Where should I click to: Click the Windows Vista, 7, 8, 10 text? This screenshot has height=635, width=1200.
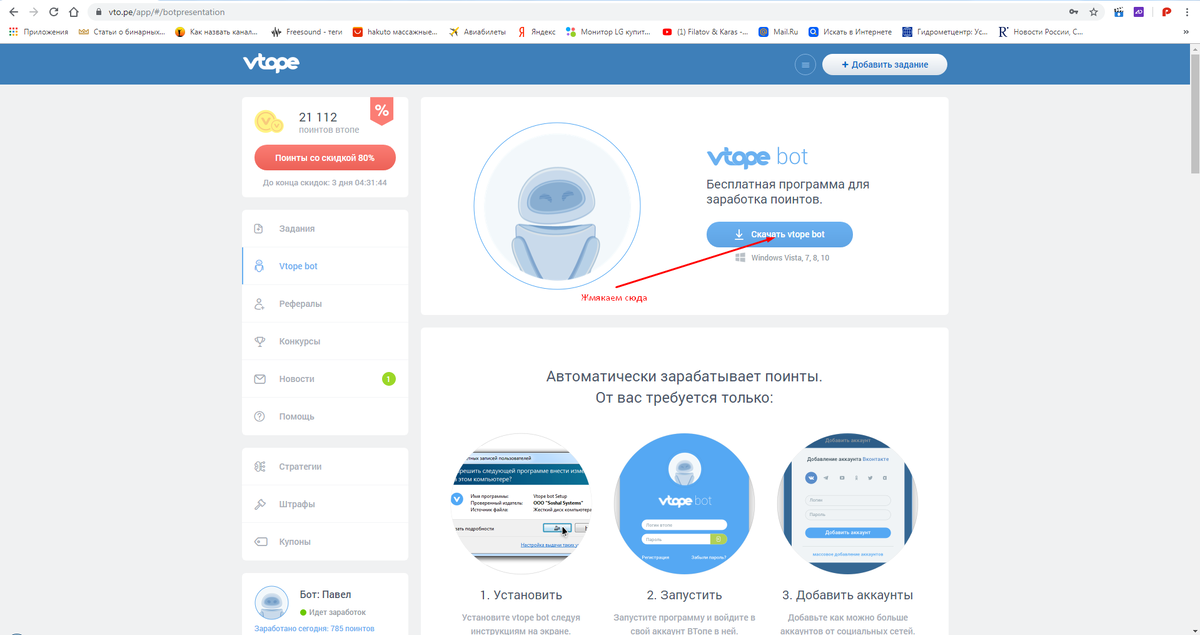790,258
